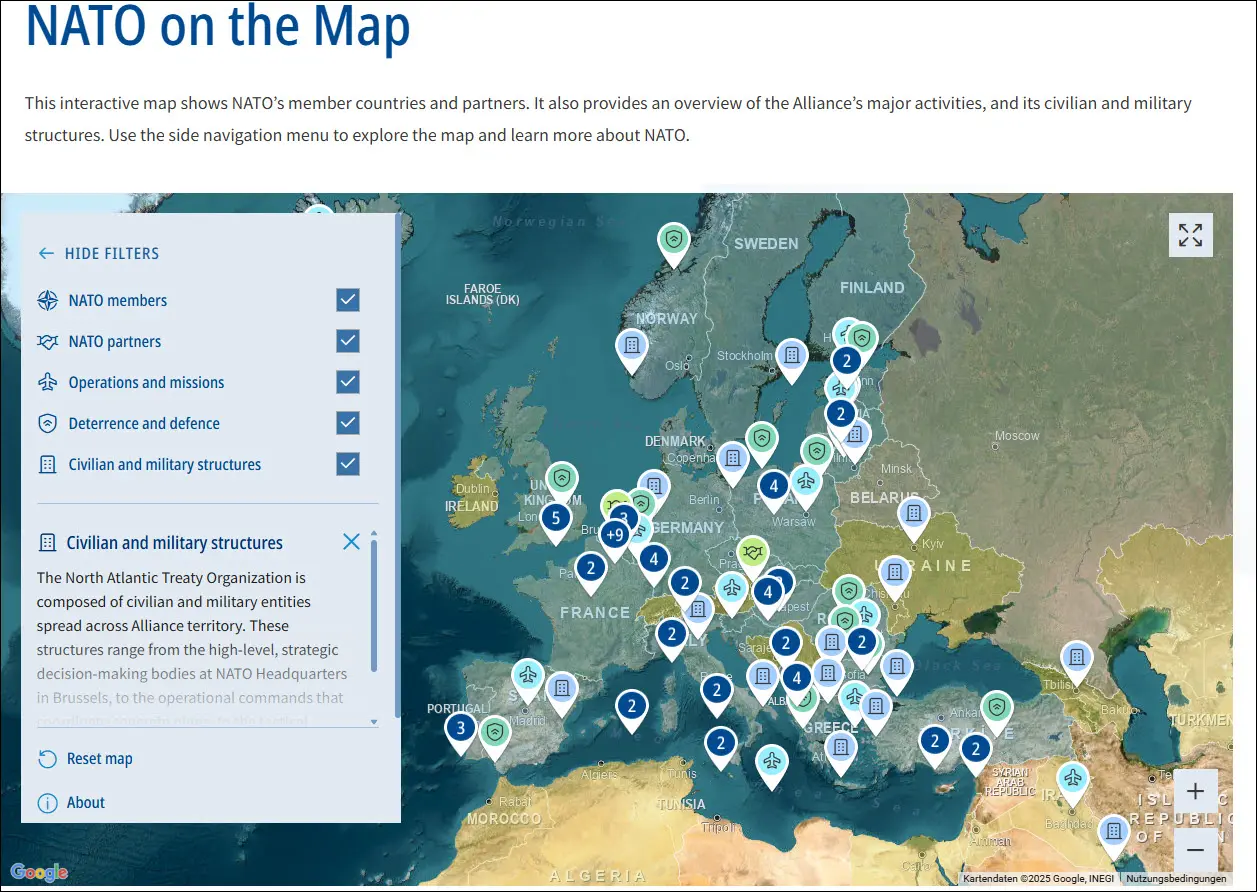This screenshot has height=892, width=1257.
Task: Collapse the sidebar using the Hide Filters arrow
Action: (x=46, y=253)
